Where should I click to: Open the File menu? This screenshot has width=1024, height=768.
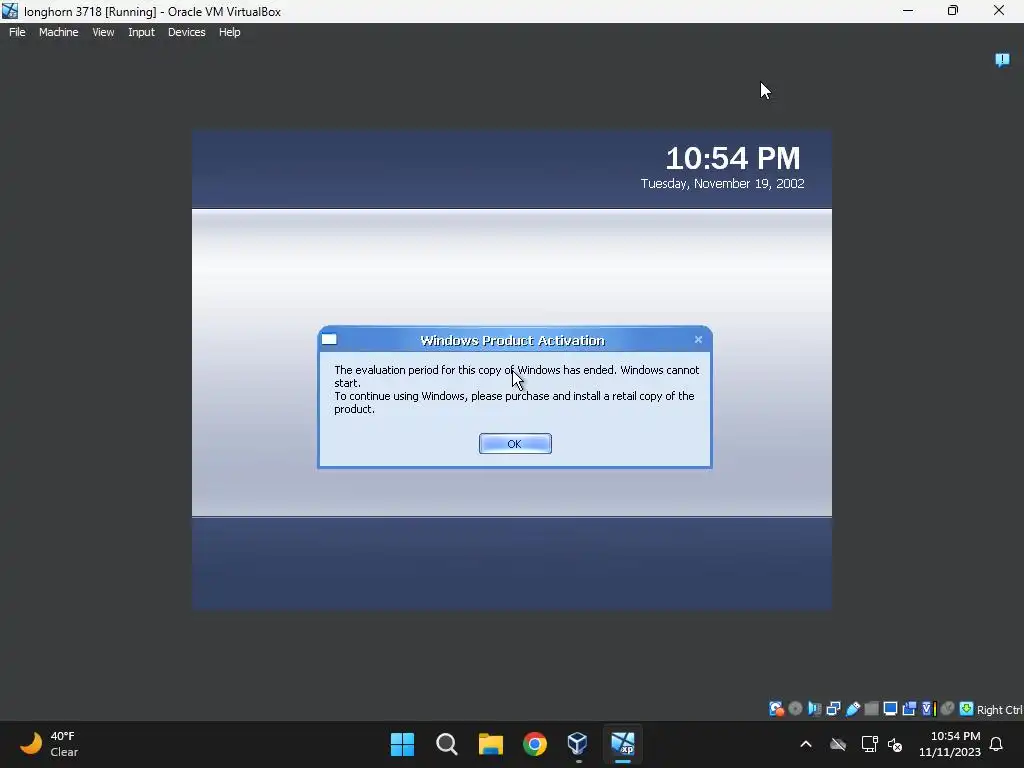tap(17, 32)
